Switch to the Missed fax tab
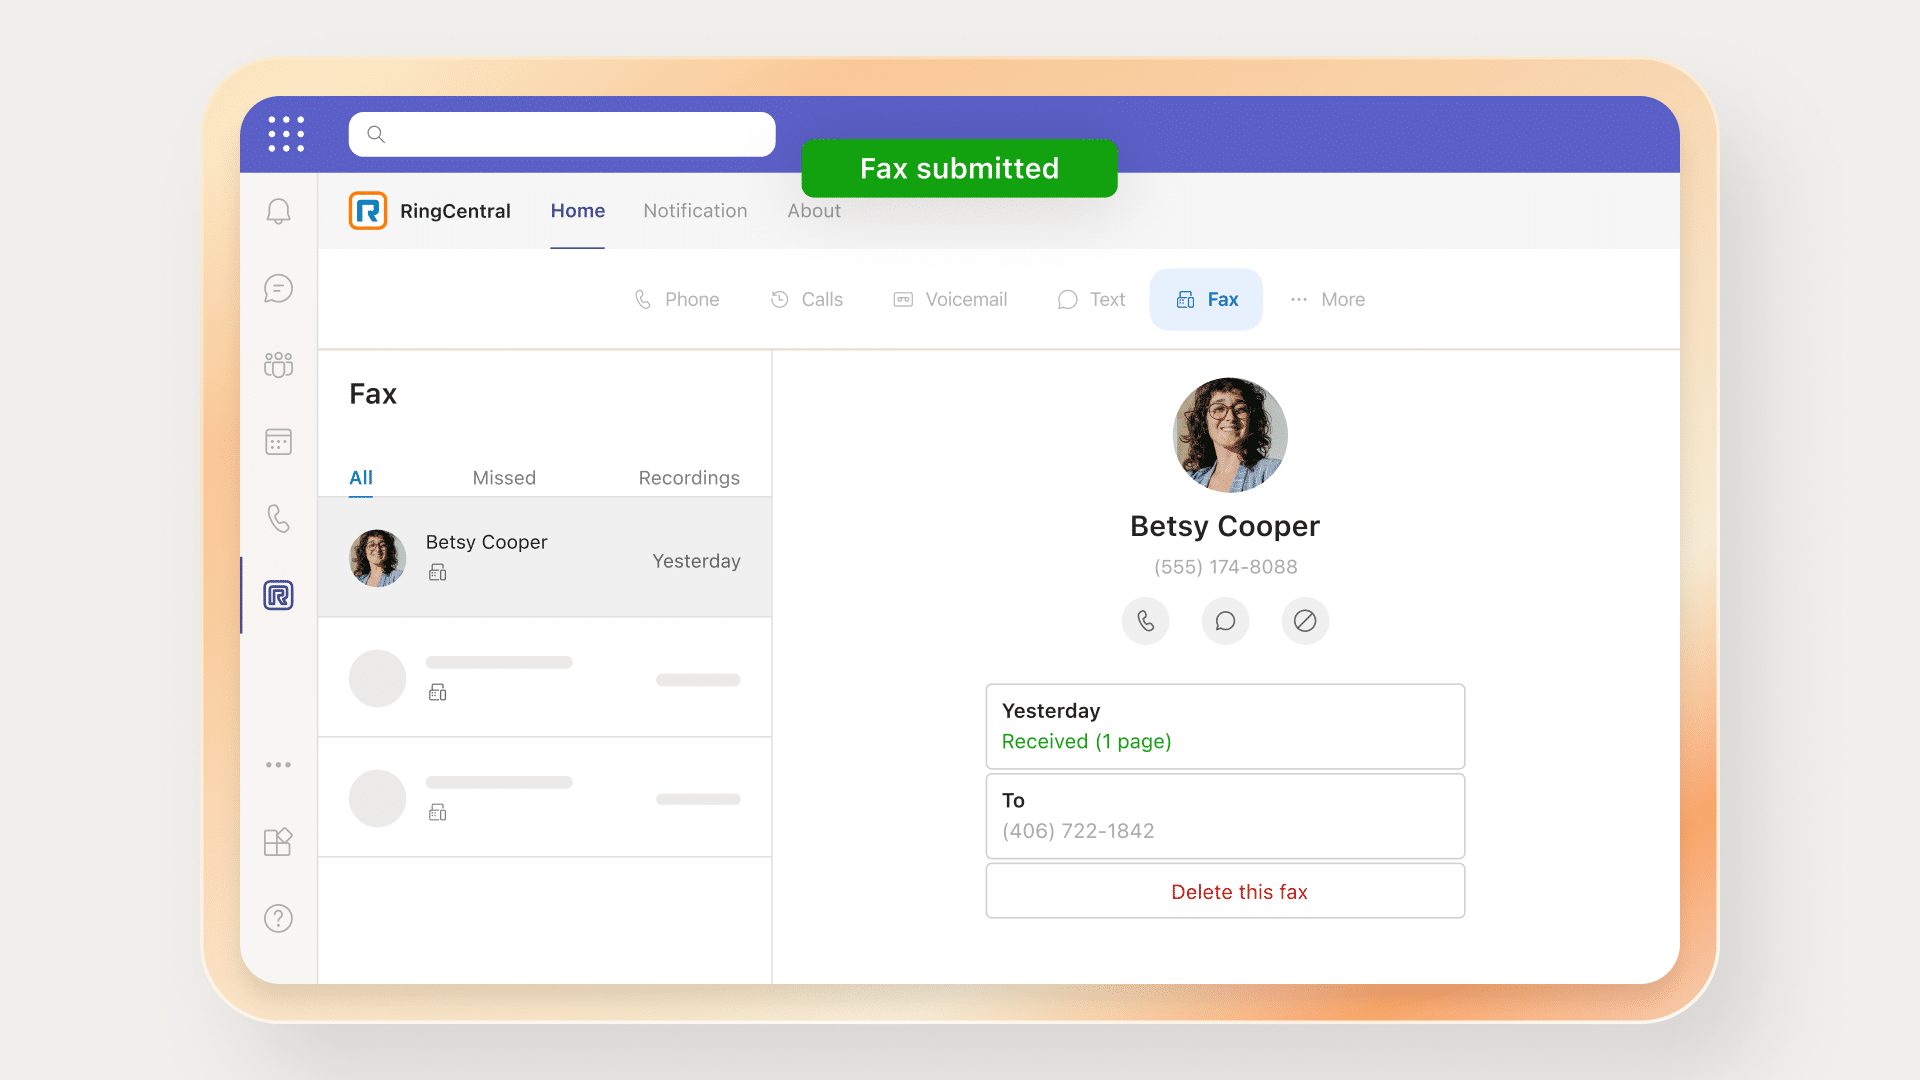The height and width of the screenshot is (1080, 1920). pyautogui.click(x=504, y=477)
